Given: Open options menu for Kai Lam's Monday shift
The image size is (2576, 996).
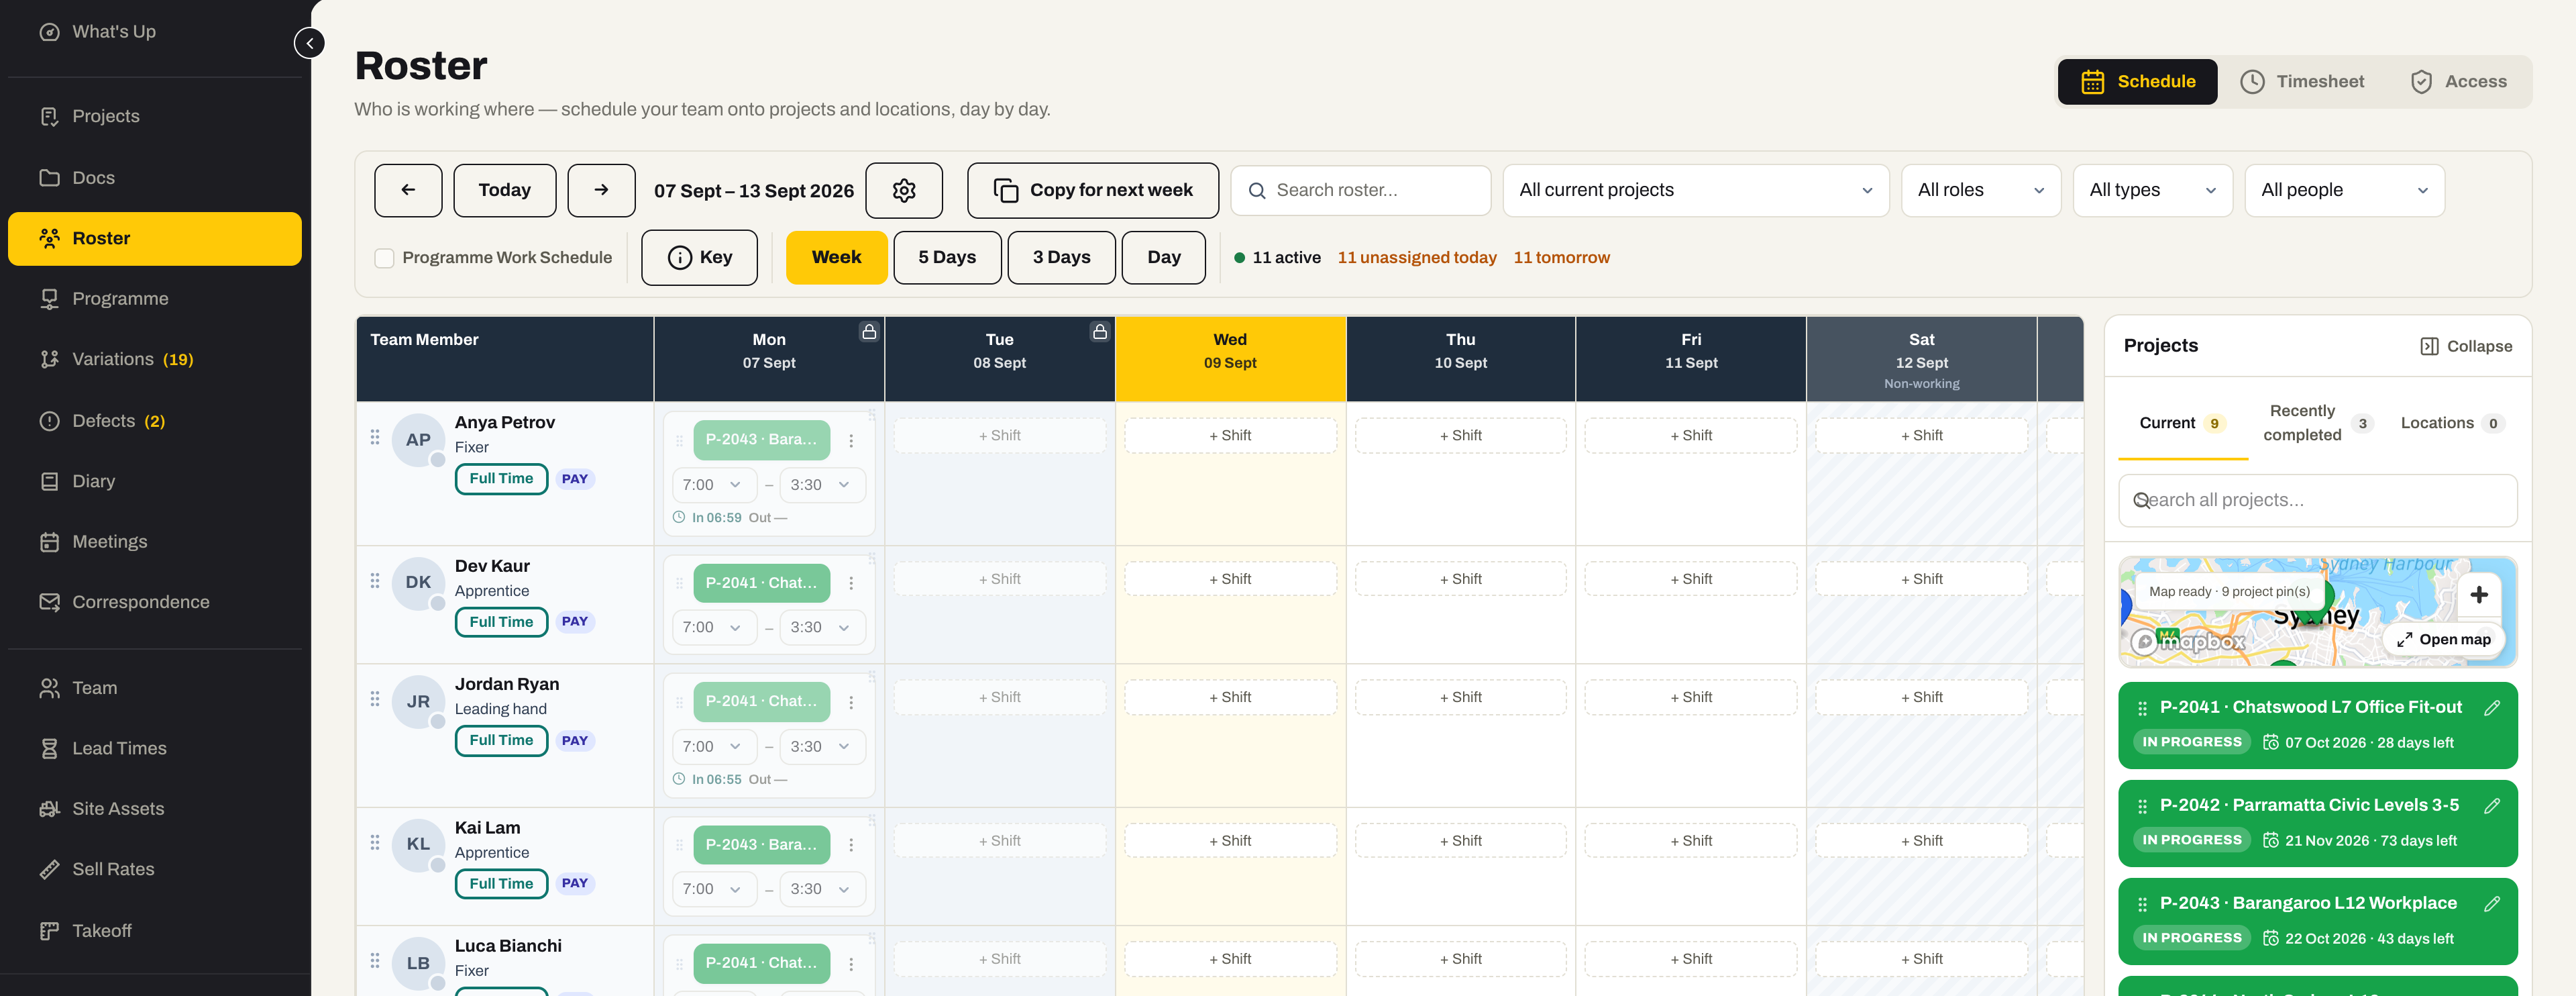Looking at the screenshot, I should pos(851,845).
